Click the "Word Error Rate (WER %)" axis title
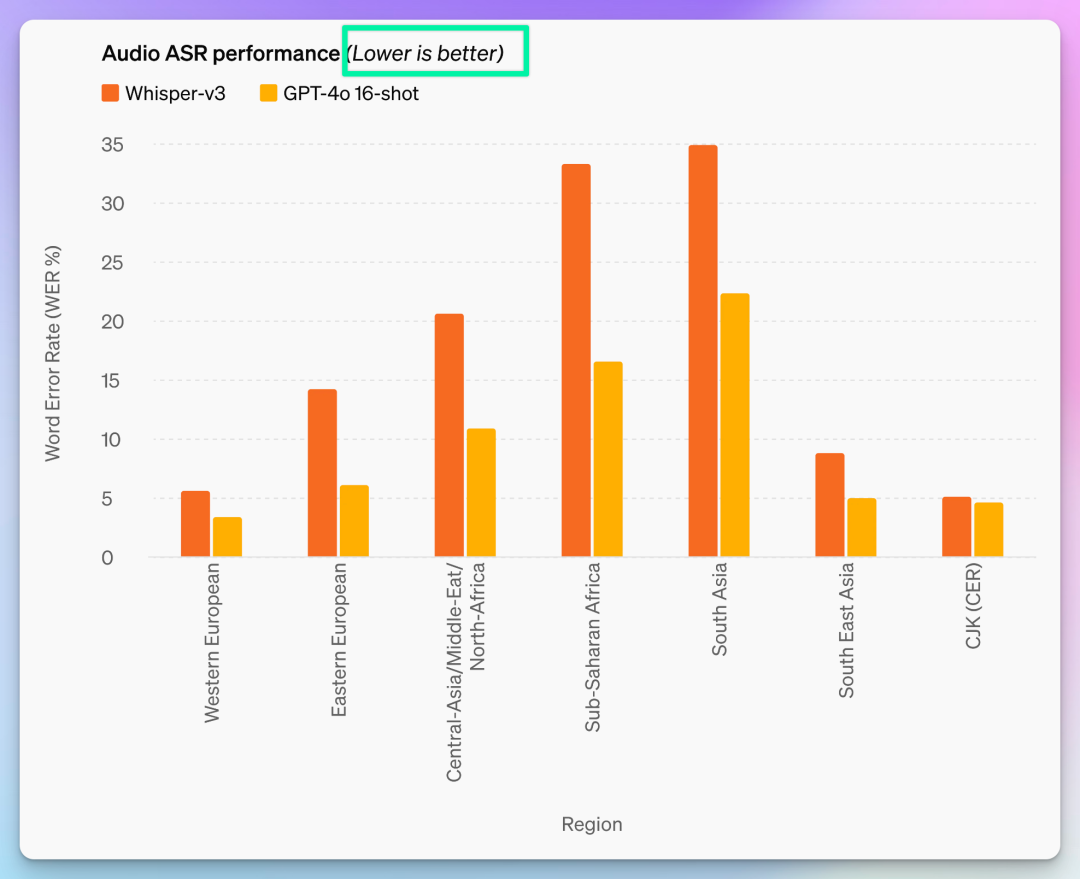 point(53,353)
